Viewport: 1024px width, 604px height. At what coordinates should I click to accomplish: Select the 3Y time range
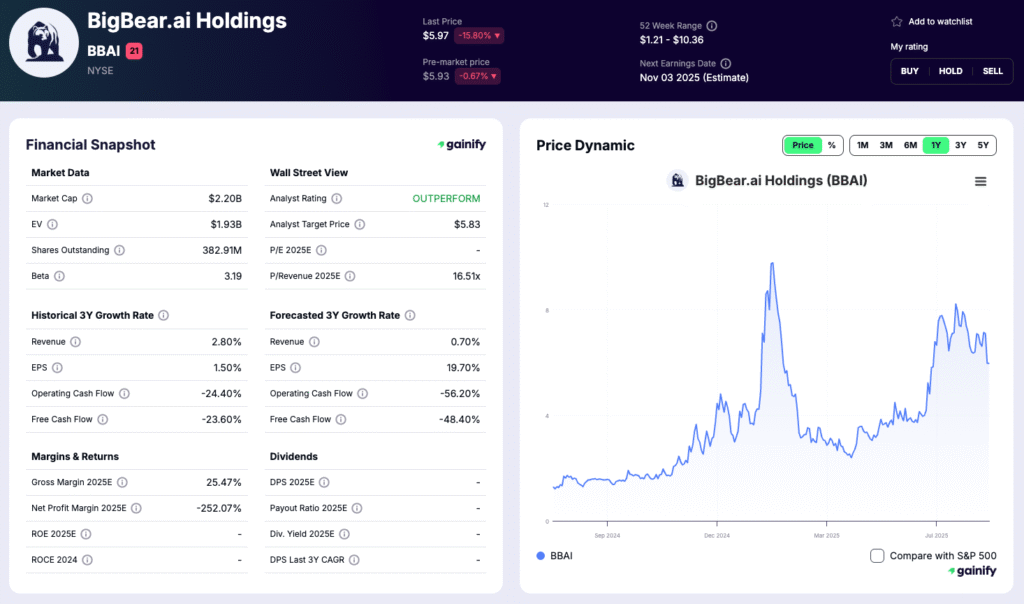960,145
